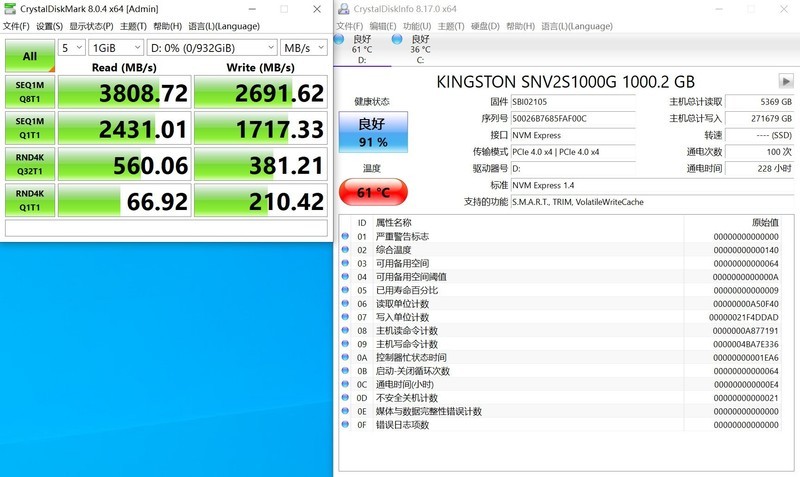
Task: Click the total host writes value 271679 GB
Action: point(759,118)
